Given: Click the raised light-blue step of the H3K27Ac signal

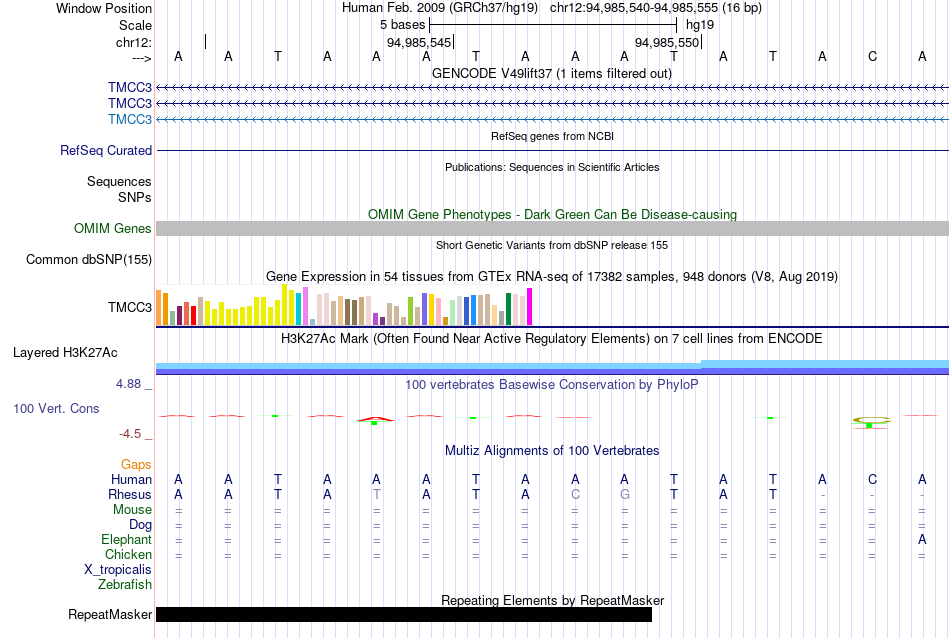Looking at the screenshot, I should coord(825,364).
